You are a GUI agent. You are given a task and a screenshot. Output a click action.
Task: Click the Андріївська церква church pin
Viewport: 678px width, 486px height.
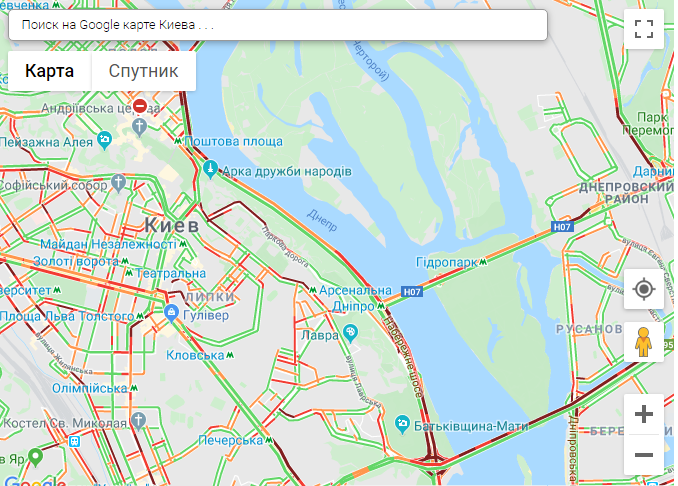point(139,127)
